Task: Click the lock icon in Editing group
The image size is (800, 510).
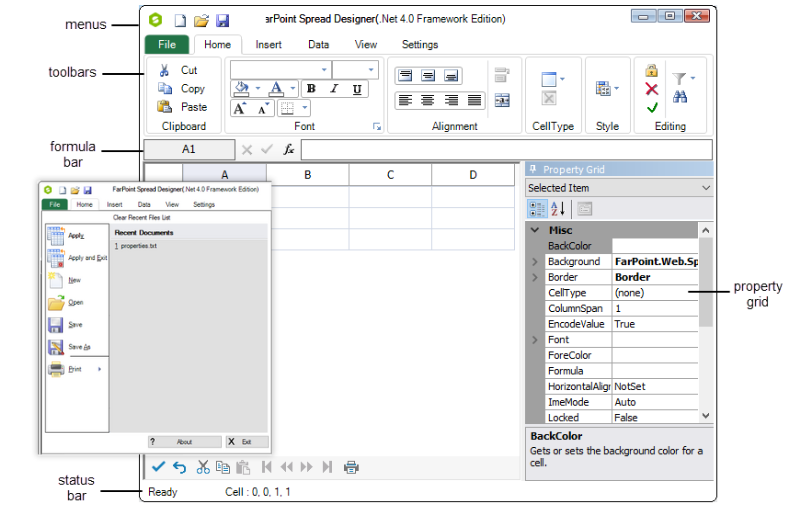Action: (x=652, y=71)
